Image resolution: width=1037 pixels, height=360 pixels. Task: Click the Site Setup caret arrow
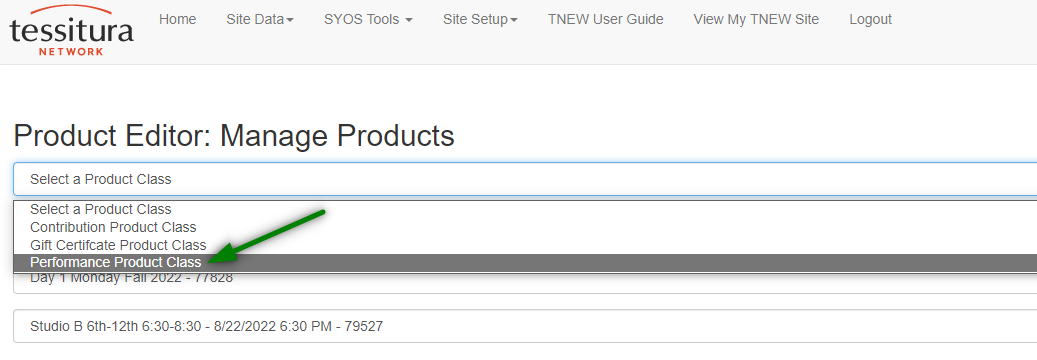pyautogui.click(x=514, y=21)
